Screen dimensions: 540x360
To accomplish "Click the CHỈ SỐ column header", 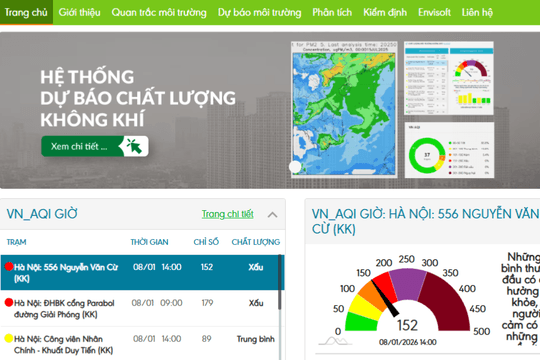I will click(x=206, y=242).
